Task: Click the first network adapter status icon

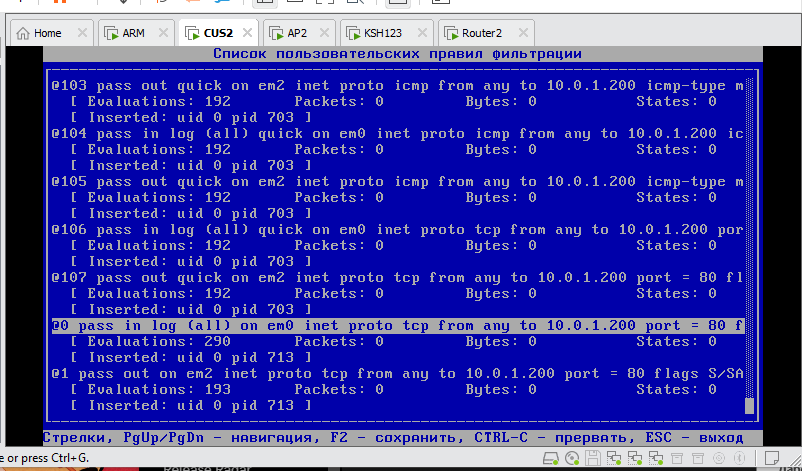Action: pyautogui.click(x=614, y=458)
